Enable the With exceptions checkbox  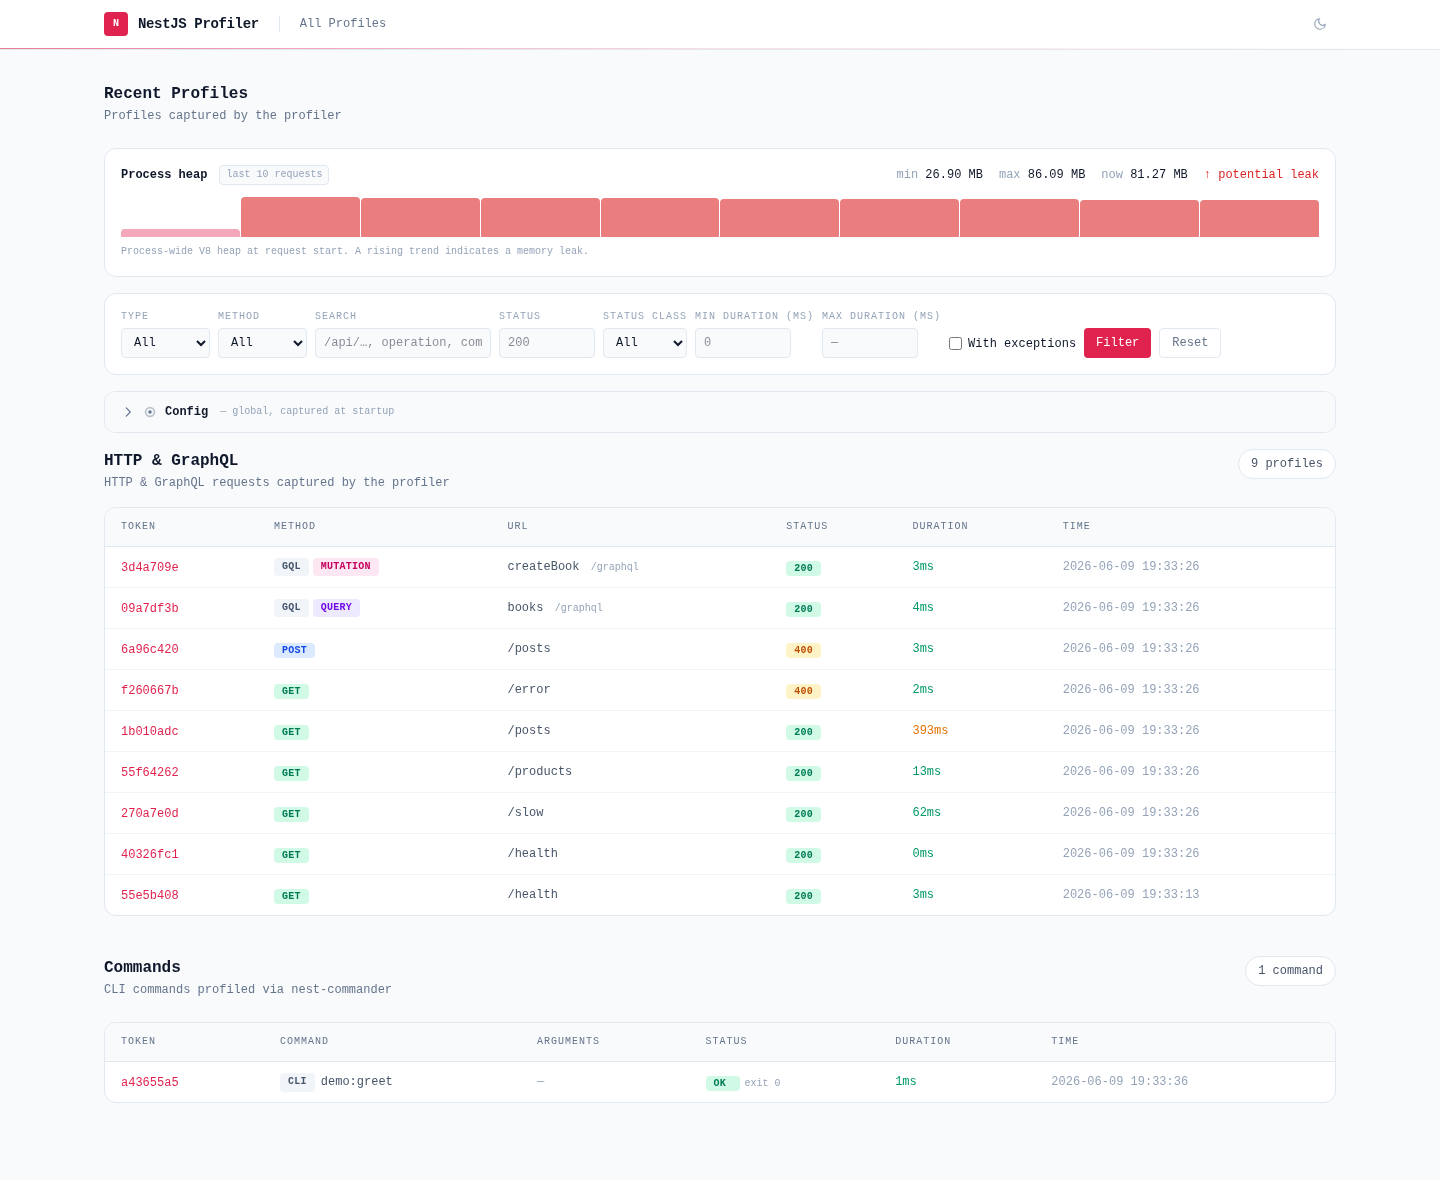click(x=955, y=343)
